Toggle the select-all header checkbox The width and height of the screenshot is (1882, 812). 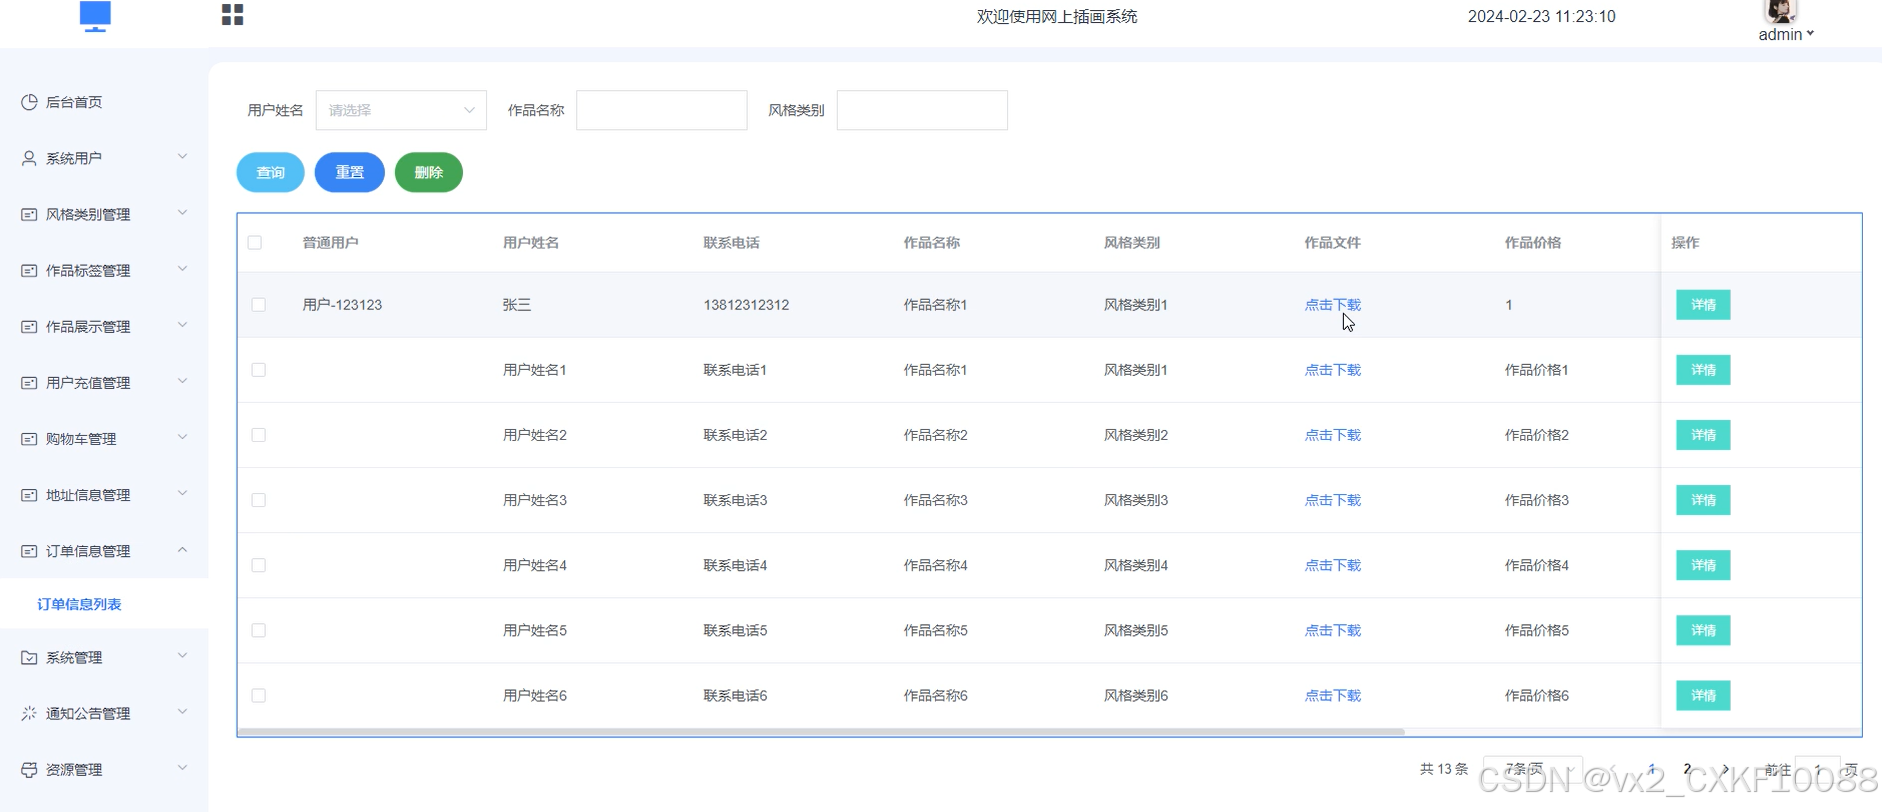click(x=255, y=242)
